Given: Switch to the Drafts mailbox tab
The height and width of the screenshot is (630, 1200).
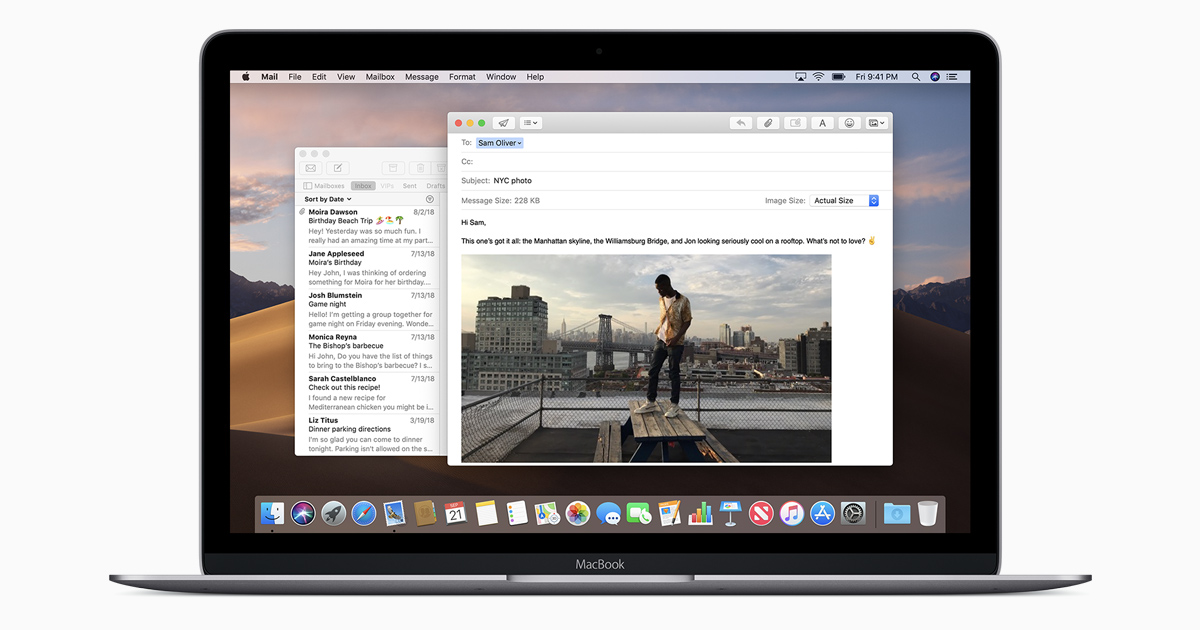Looking at the screenshot, I should pyautogui.click(x=437, y=186).
